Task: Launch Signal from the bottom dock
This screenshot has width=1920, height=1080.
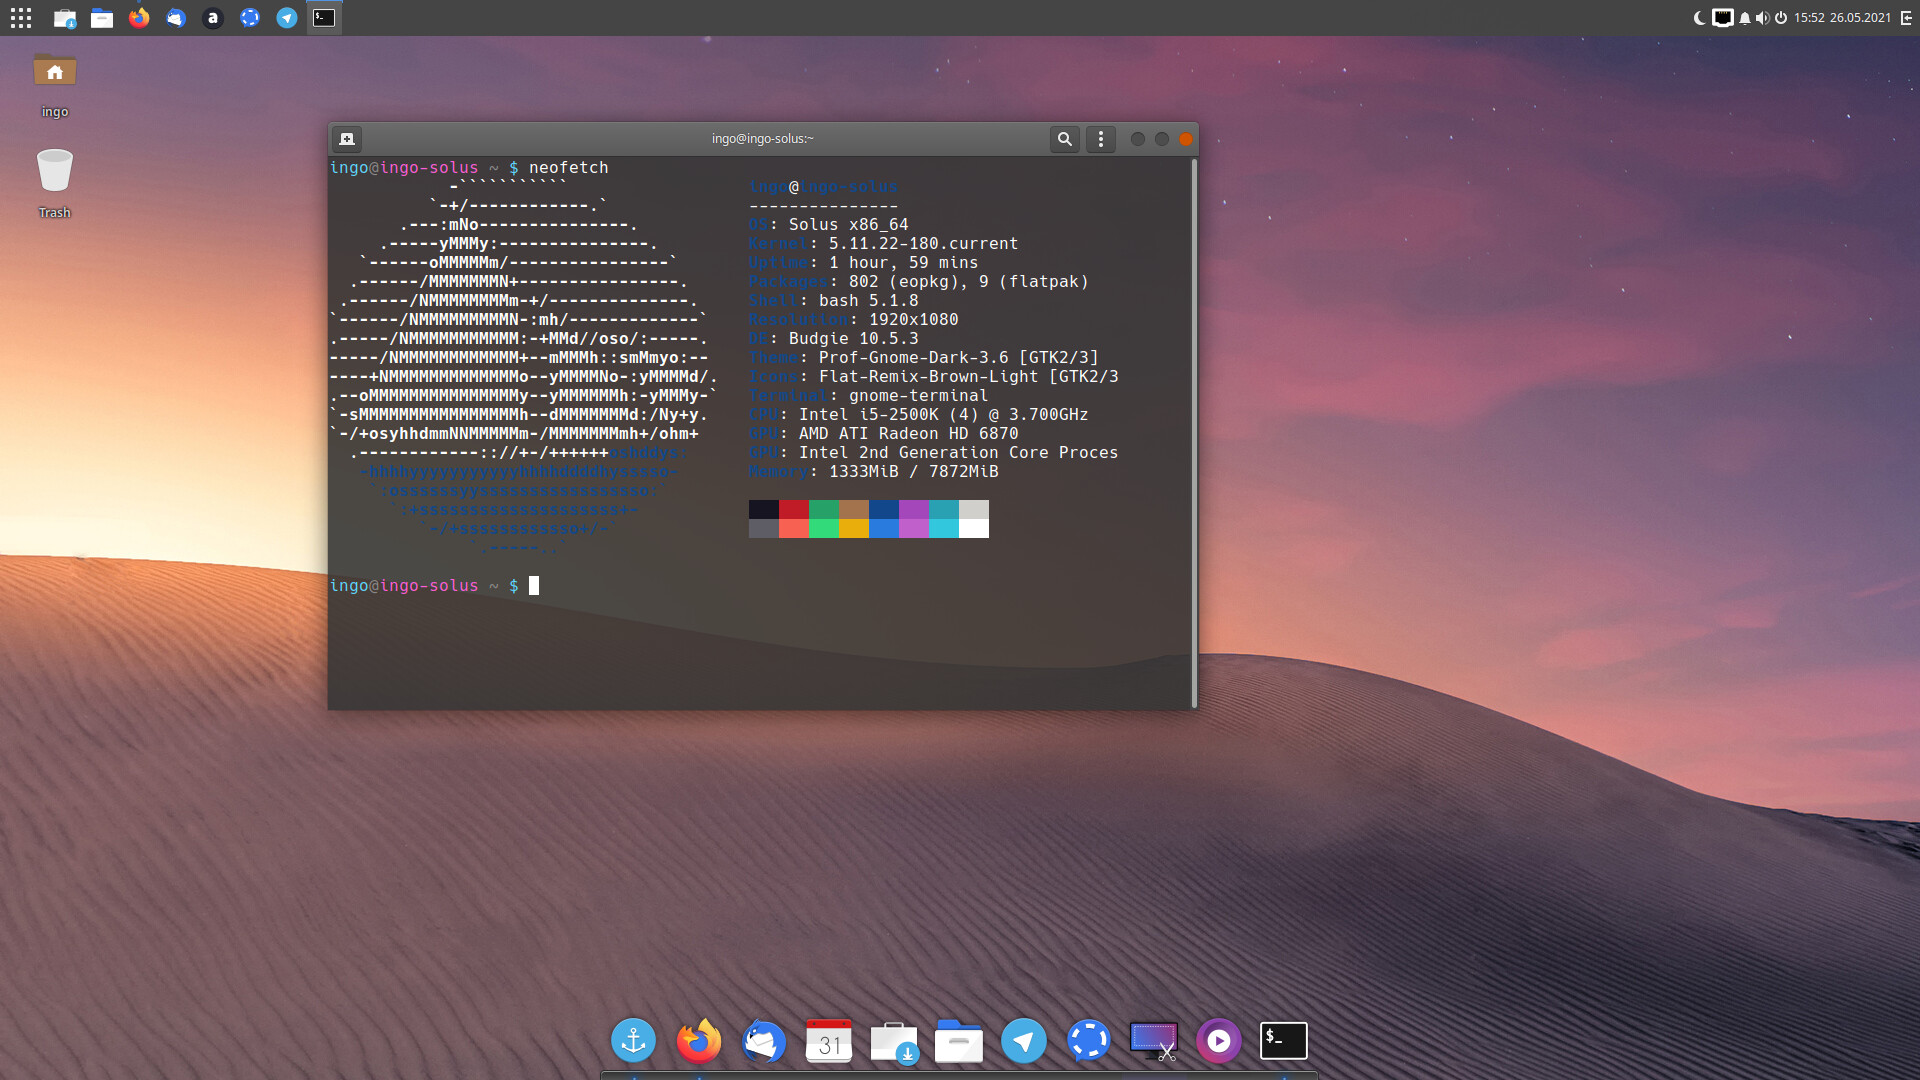Action: [x=1089, y=1041]
